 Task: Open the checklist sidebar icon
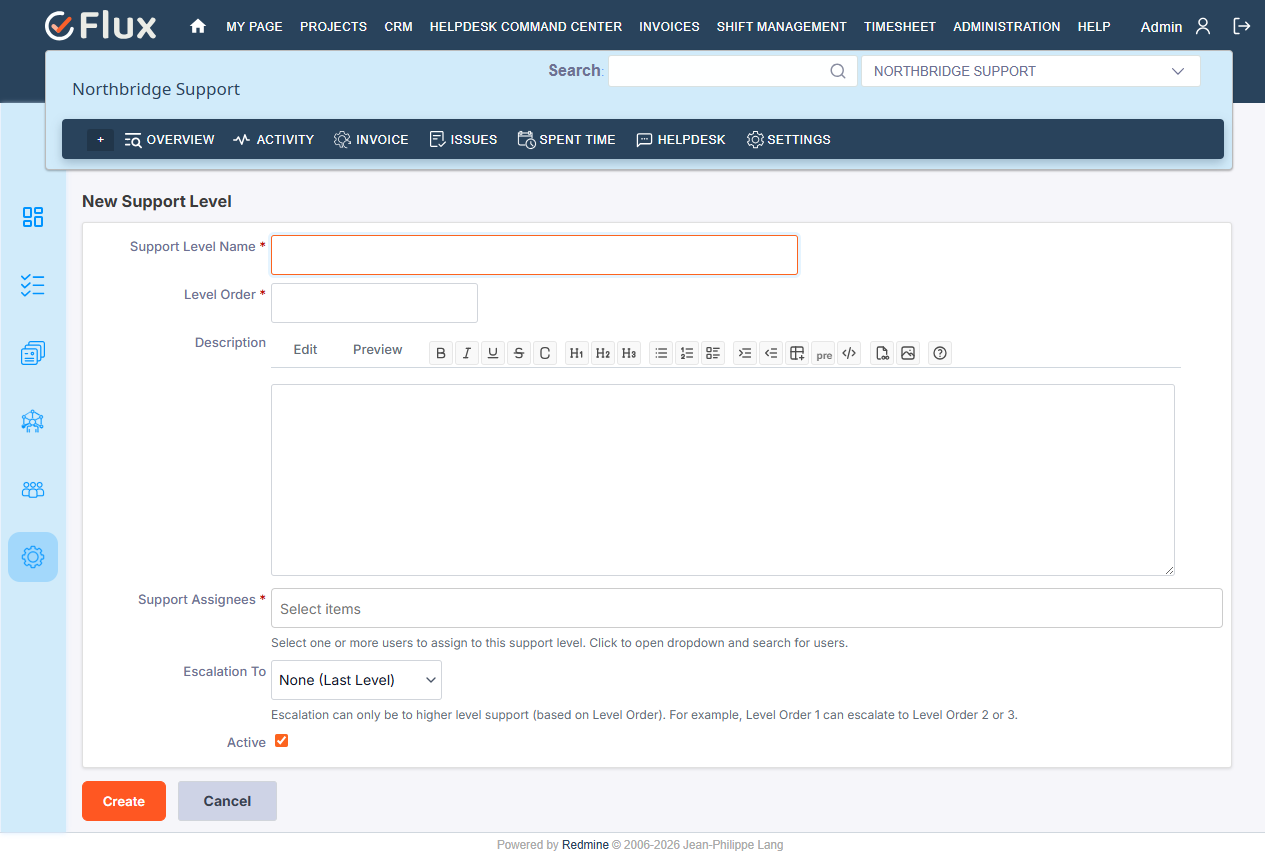pos(33,285)
